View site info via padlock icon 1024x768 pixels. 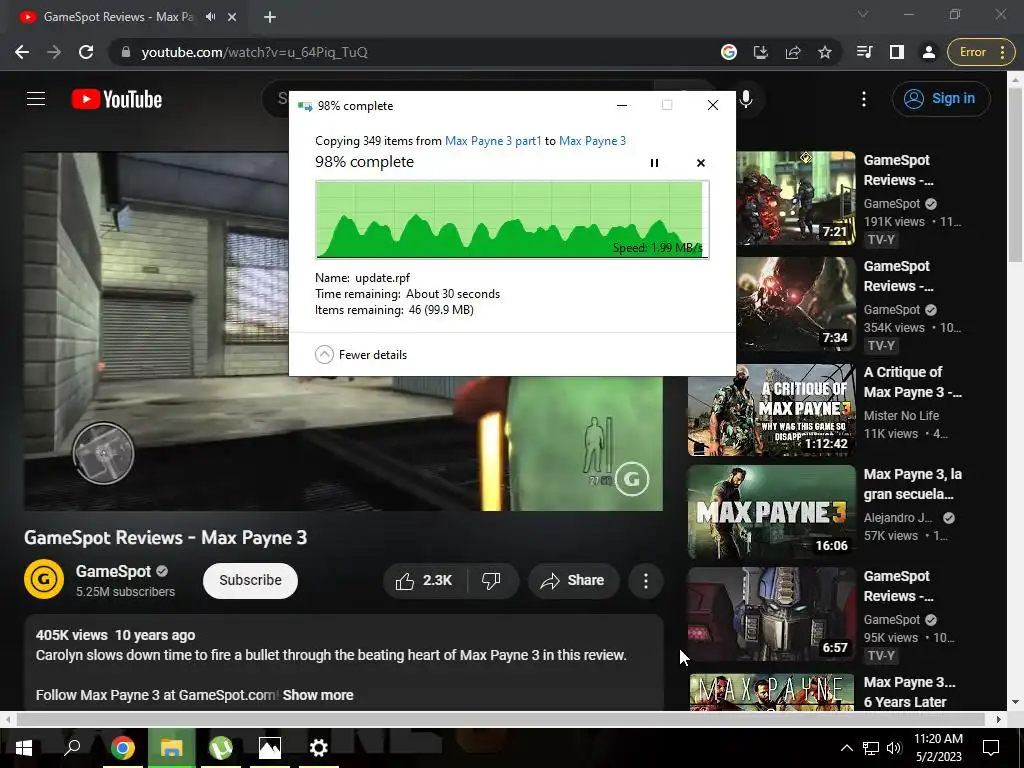coord(126,52)
